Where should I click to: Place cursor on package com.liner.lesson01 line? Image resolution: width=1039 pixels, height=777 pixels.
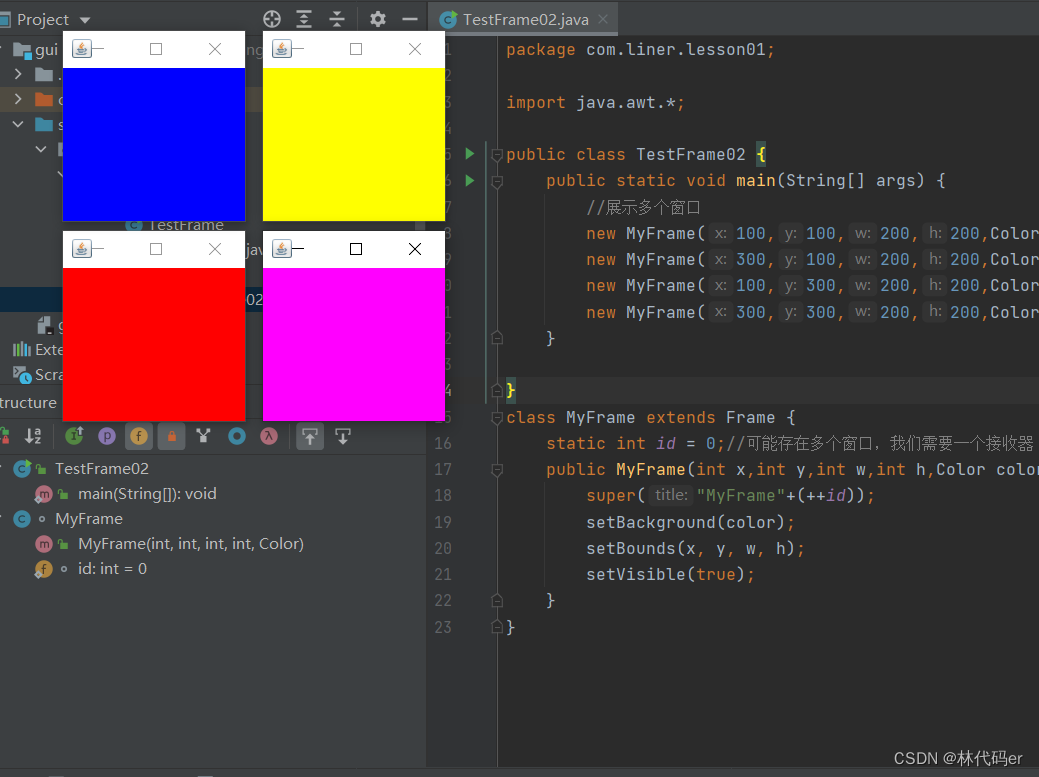(640, 50)
